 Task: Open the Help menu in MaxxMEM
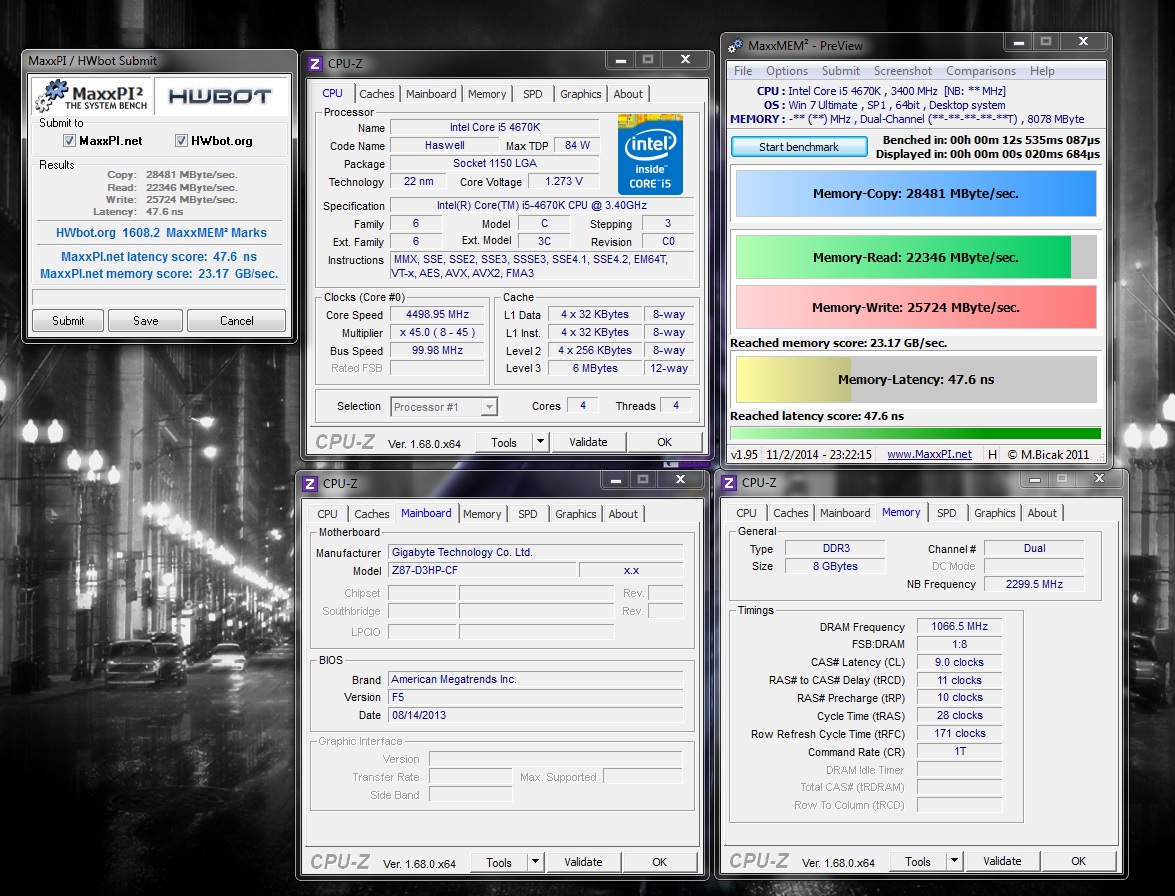(1042, 71)
